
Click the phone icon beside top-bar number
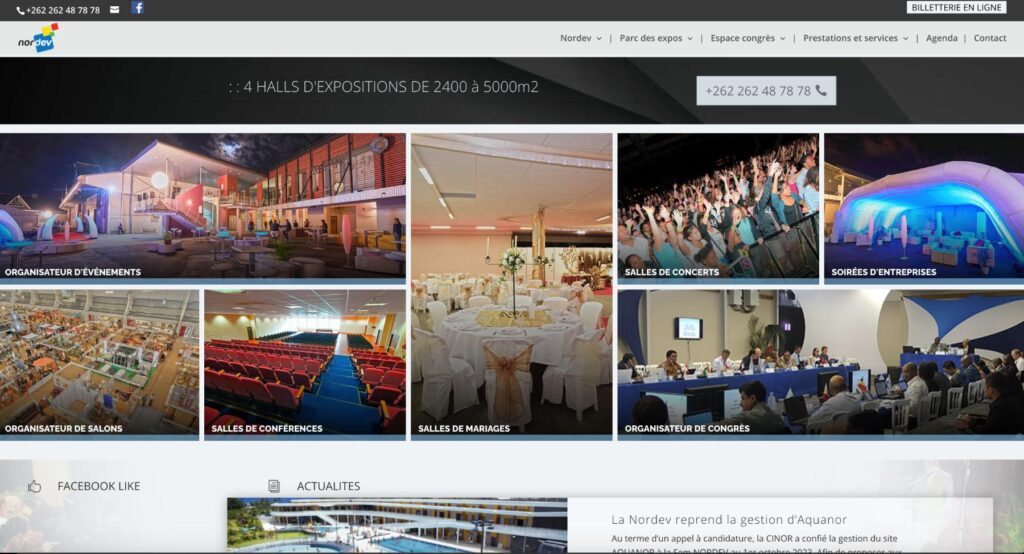pos(20,10)
